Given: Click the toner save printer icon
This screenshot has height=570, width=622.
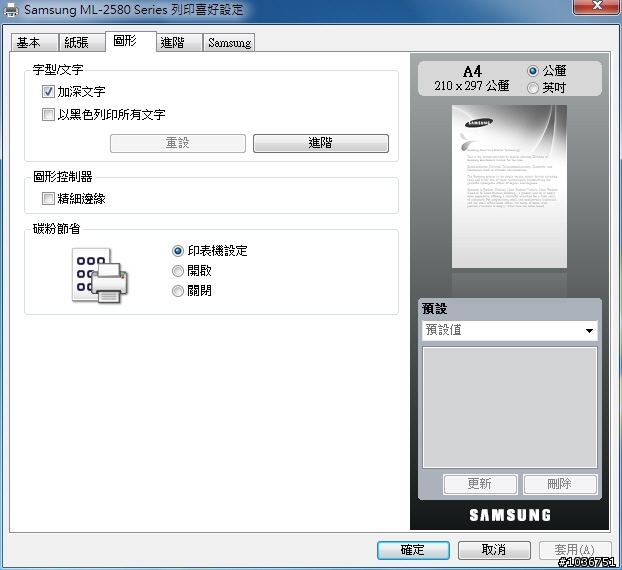Looking at the screenshot, I should (100, 276).
